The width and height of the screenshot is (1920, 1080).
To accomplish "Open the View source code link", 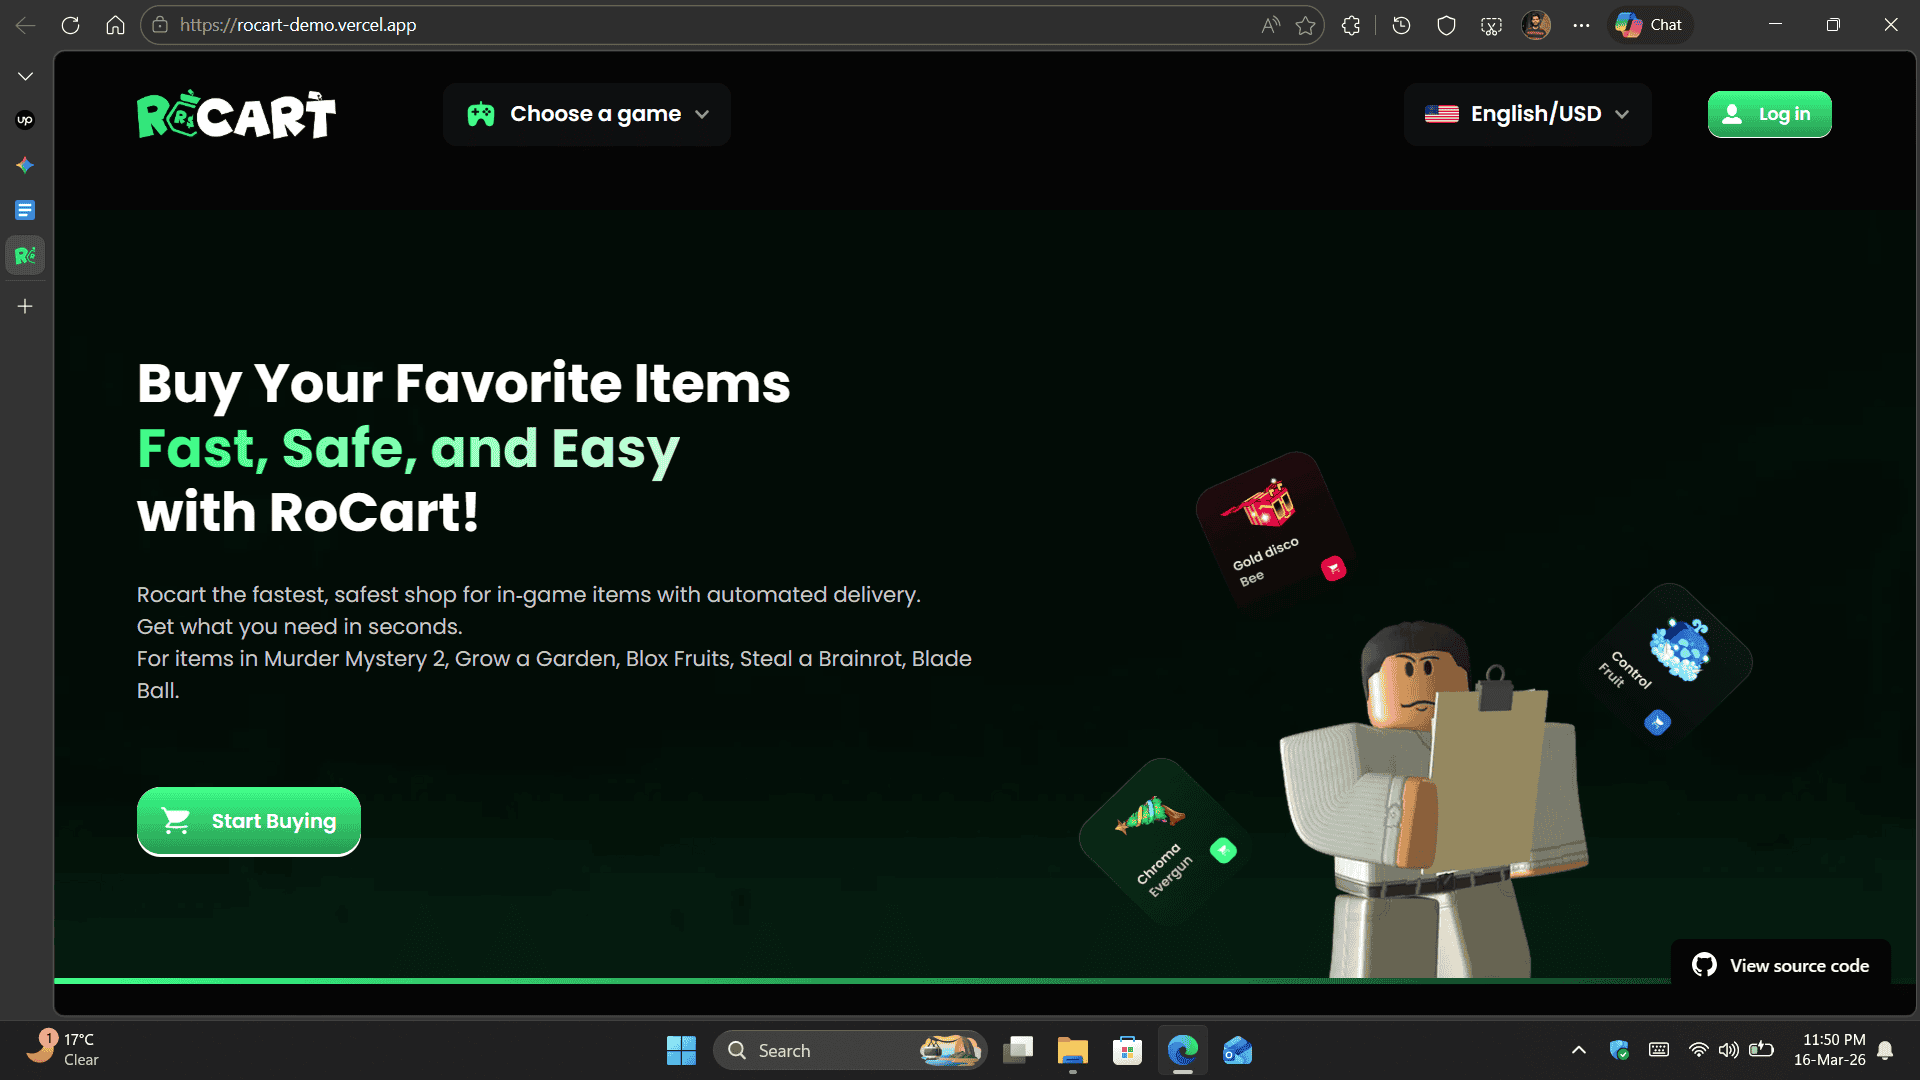I will point(1780,965).
